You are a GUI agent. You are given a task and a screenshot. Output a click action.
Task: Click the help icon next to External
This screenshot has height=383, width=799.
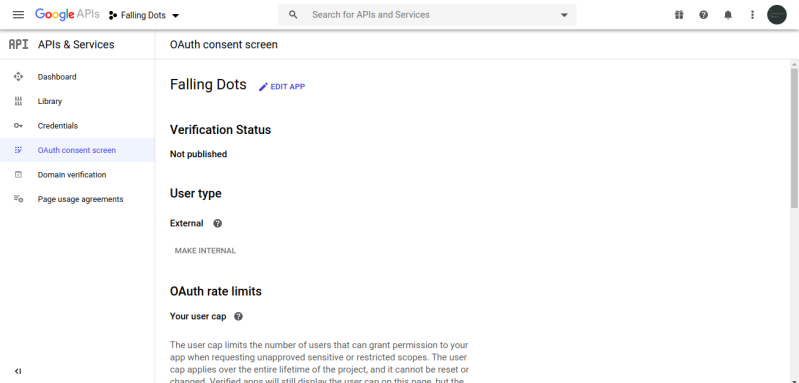pos(218,223)
